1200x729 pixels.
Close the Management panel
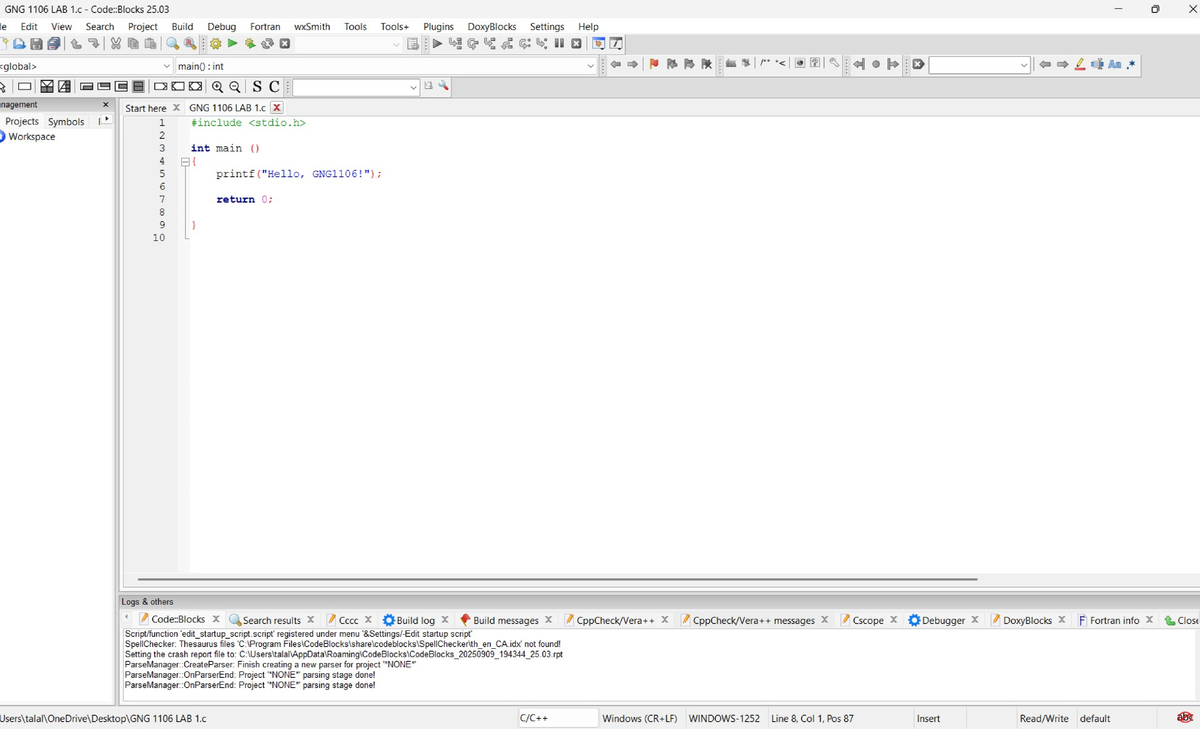(x=106, y=105)
